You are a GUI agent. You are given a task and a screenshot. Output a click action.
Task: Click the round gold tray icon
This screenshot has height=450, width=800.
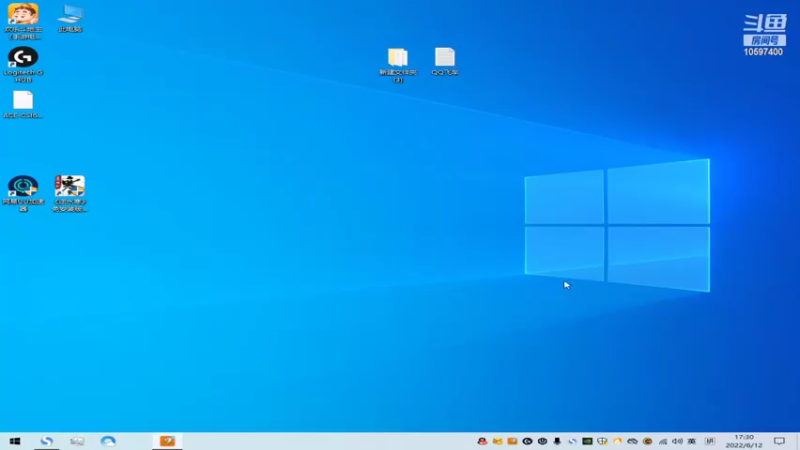647,441
